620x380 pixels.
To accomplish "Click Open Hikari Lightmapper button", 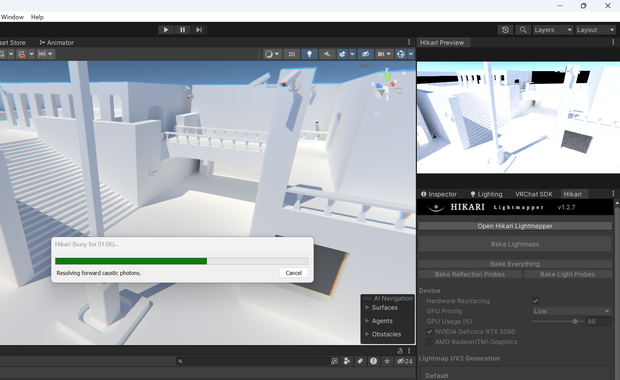I will [x=515, y=226].
